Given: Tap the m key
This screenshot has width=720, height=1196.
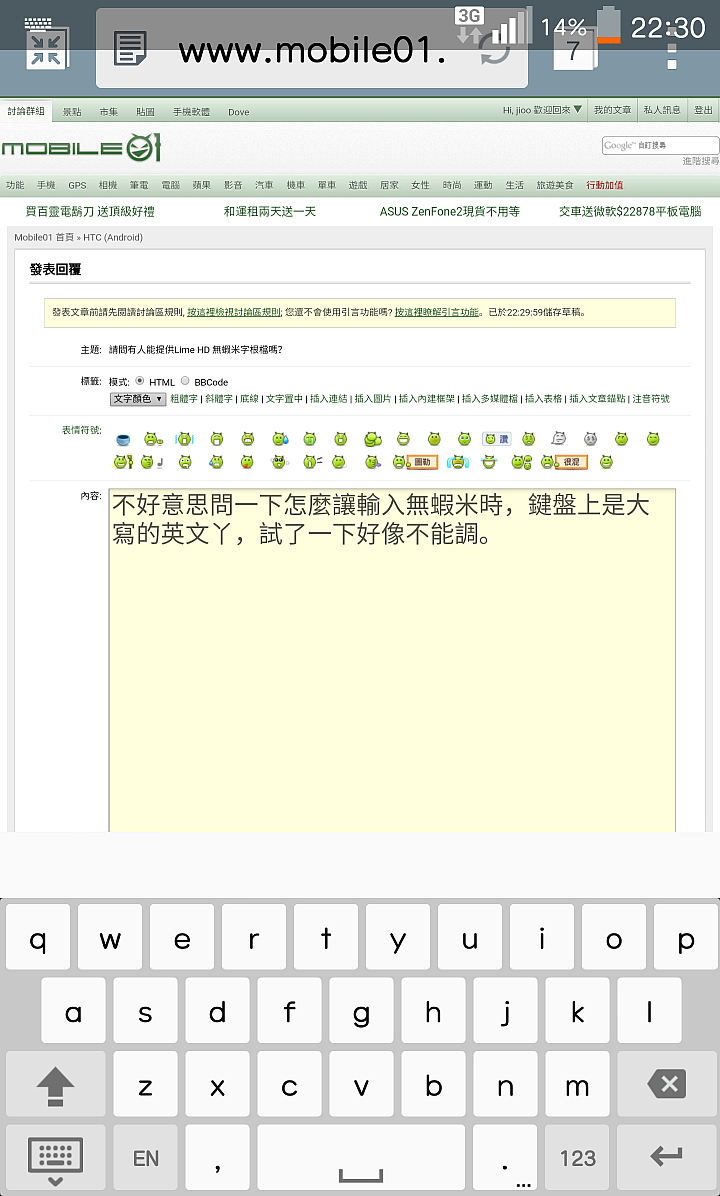Looking at the screenshot, I should click(577, 1084).
